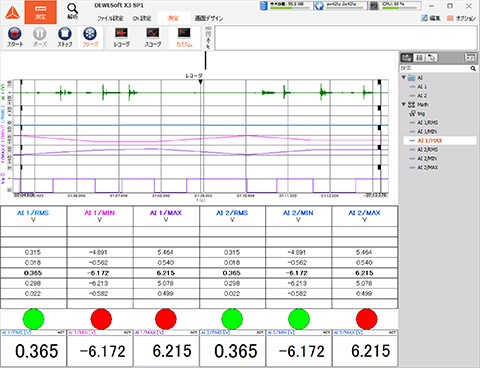Select AI 1/RMS digital meter
Viewport: 480px width, 368px height.
coord(33,348)
